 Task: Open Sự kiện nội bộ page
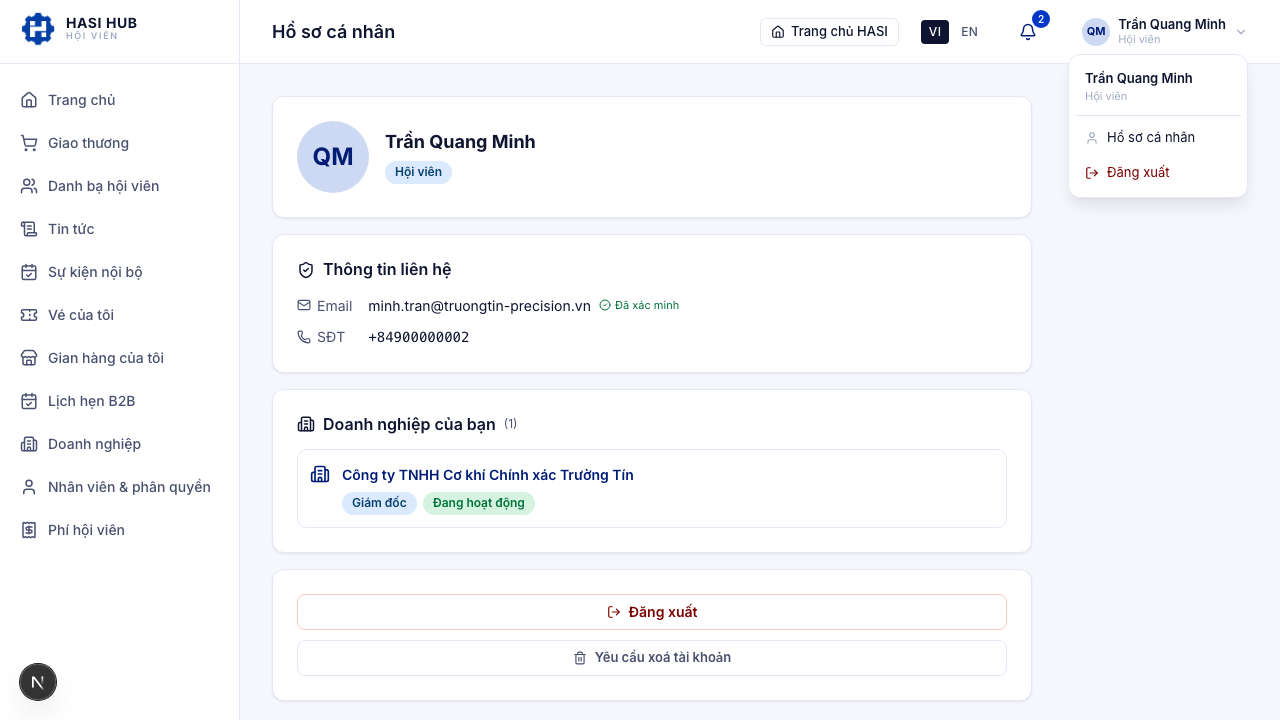coord(119,272)
